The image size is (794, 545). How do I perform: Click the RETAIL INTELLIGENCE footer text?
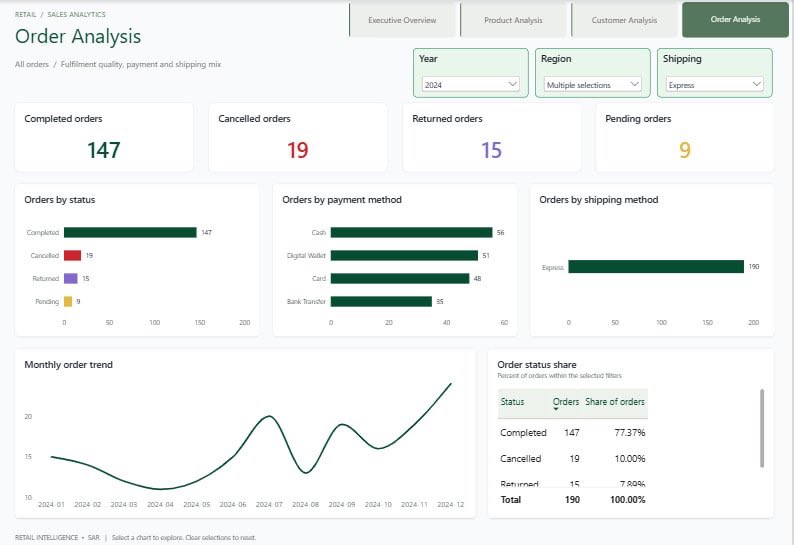46,537
